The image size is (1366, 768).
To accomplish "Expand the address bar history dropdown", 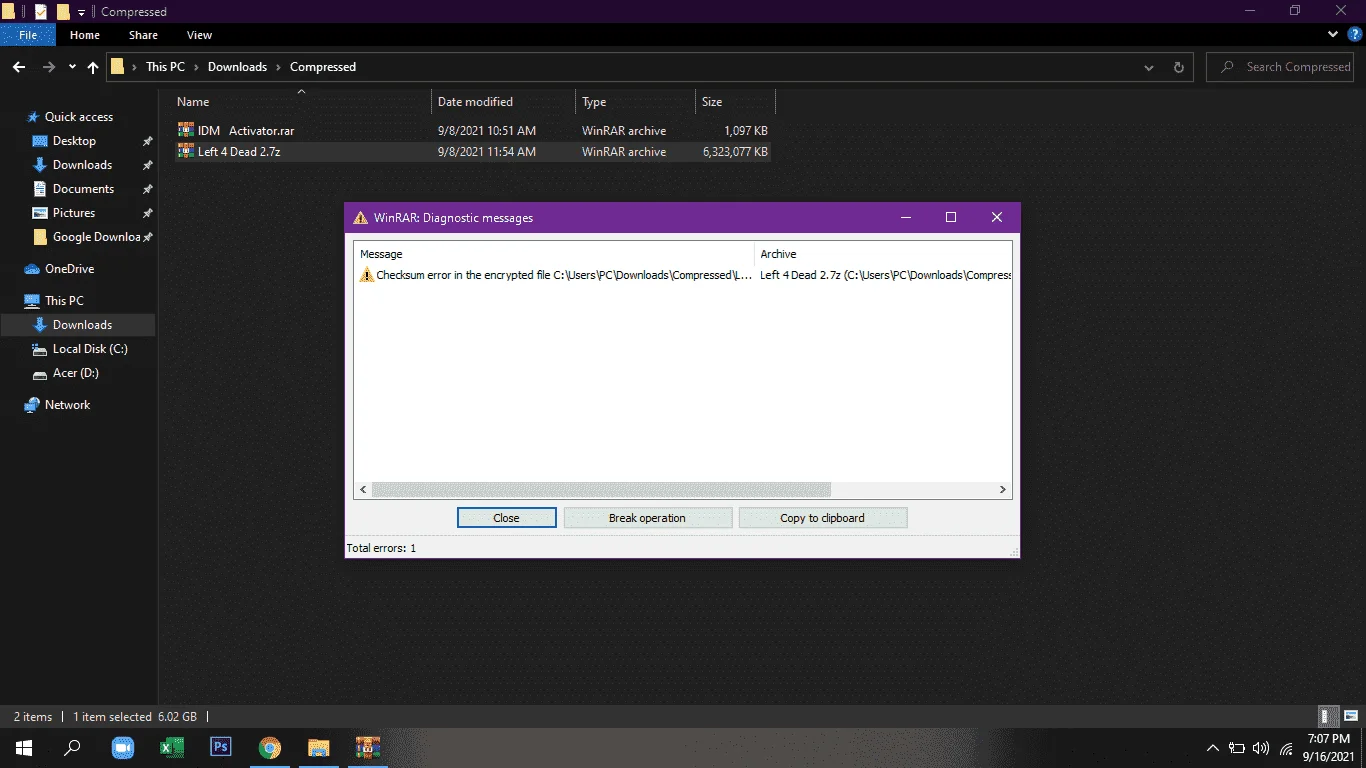I will point(1149,67).
